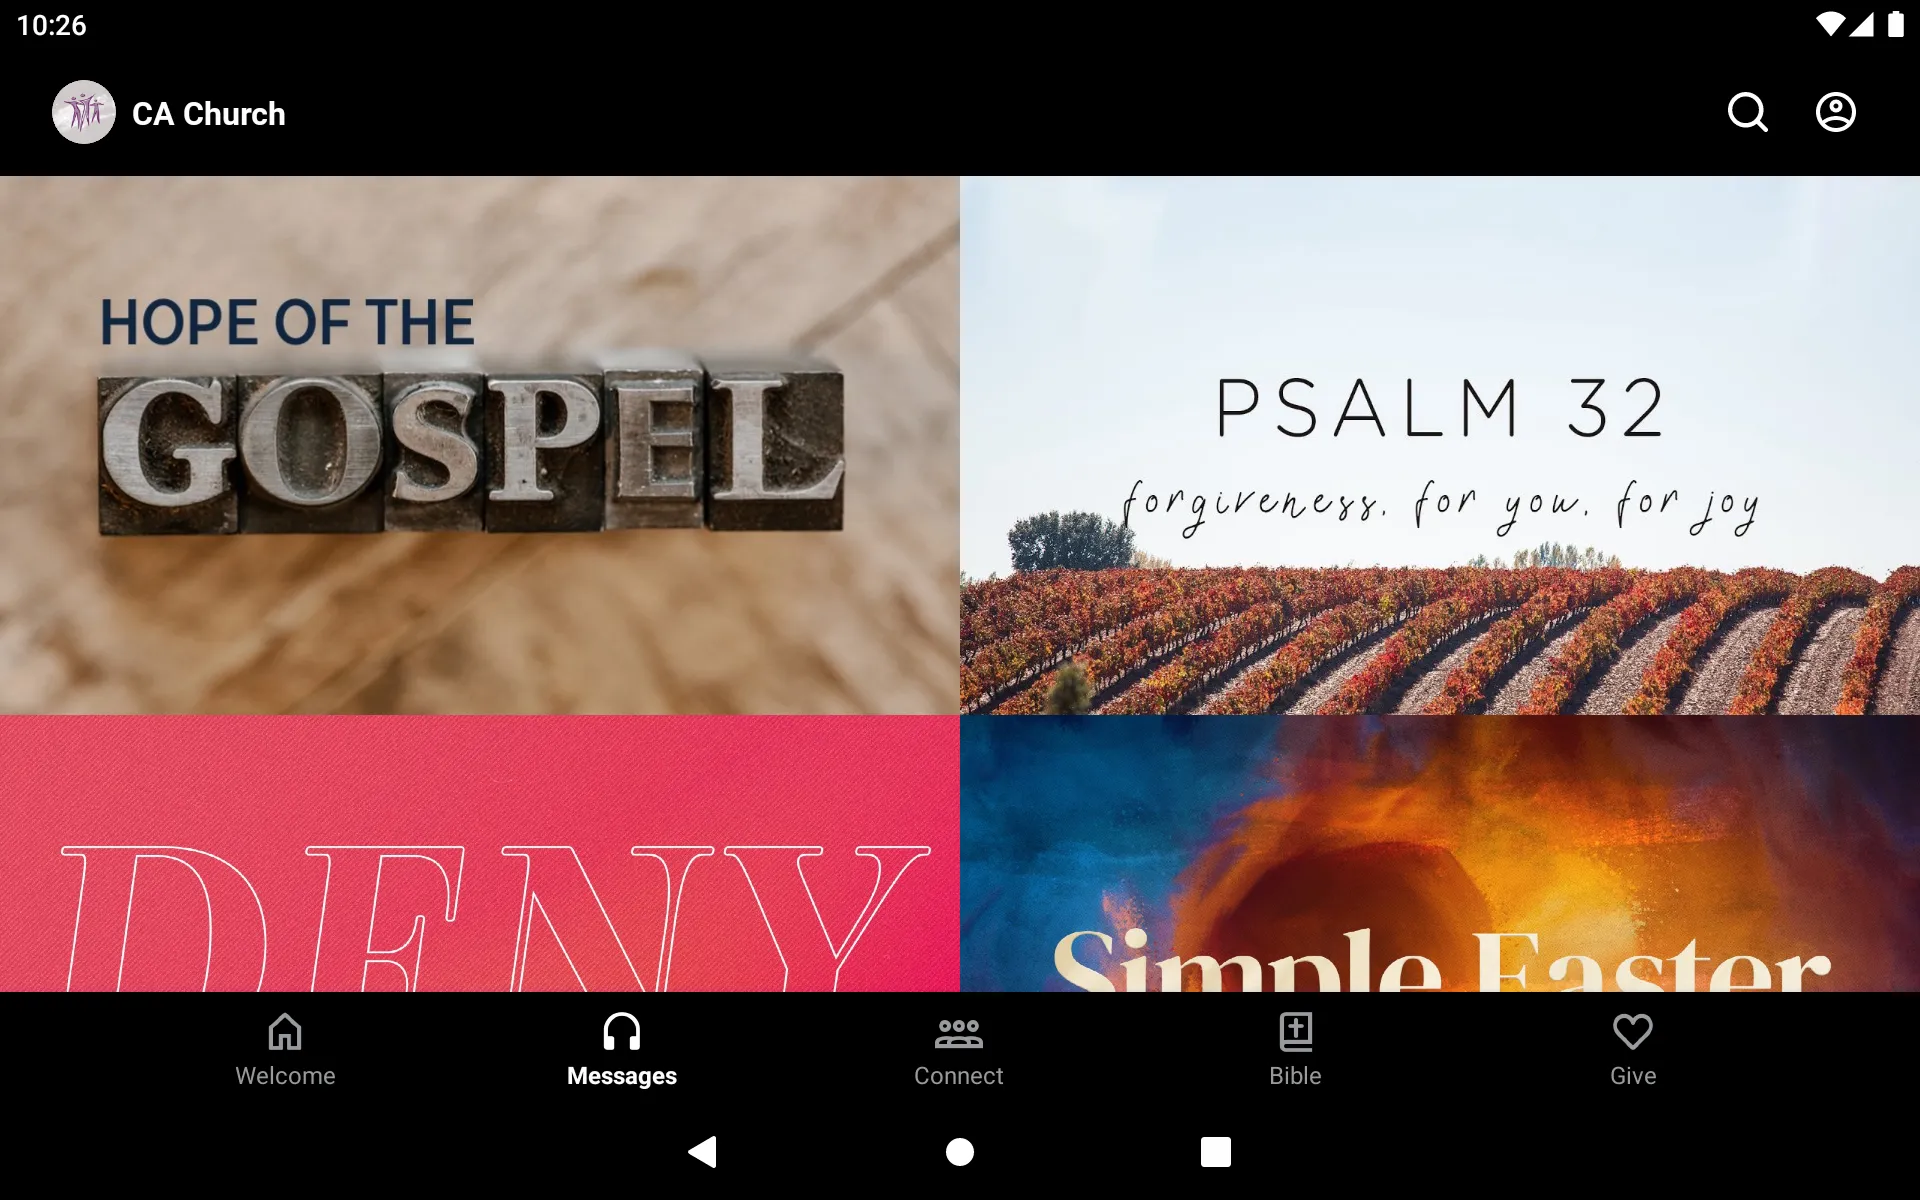Press the home circle button
Image resolution: width=1920 pixels, height=1200 pixels.
click(959, 1152)
